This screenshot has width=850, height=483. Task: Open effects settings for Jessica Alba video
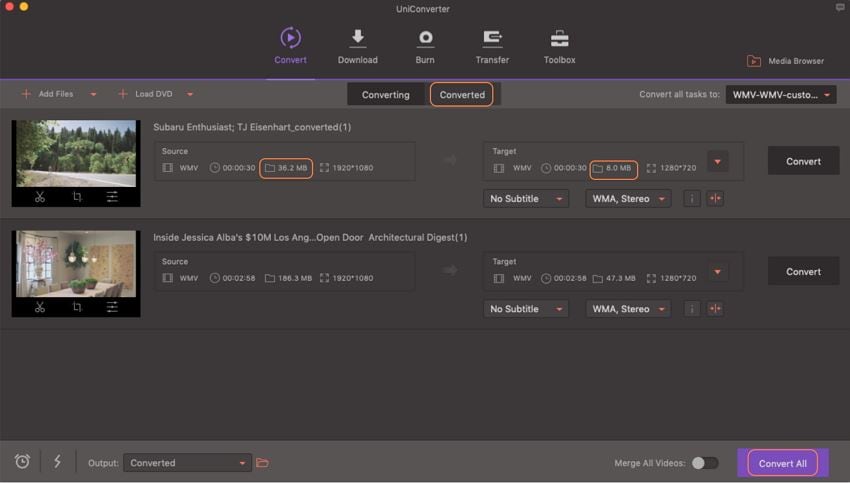pos(112,307)
